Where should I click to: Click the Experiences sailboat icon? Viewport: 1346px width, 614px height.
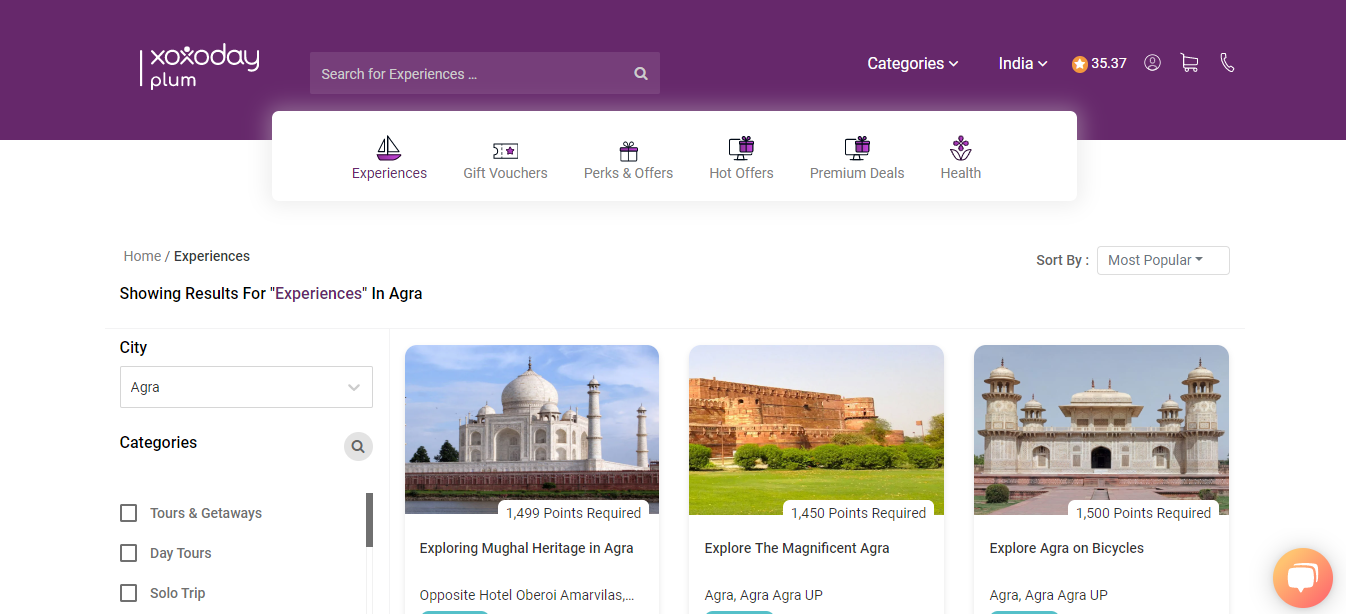point(389,149)
